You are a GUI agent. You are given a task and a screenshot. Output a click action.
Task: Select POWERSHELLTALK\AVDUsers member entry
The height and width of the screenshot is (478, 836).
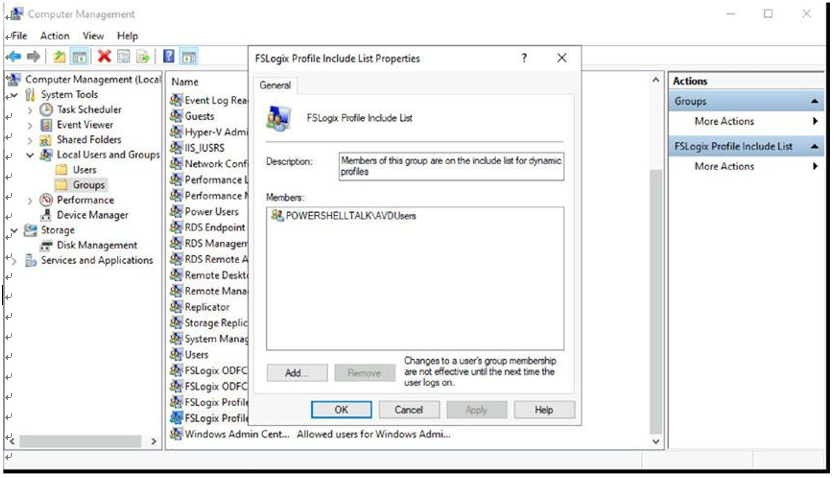[x=343, y=215]
